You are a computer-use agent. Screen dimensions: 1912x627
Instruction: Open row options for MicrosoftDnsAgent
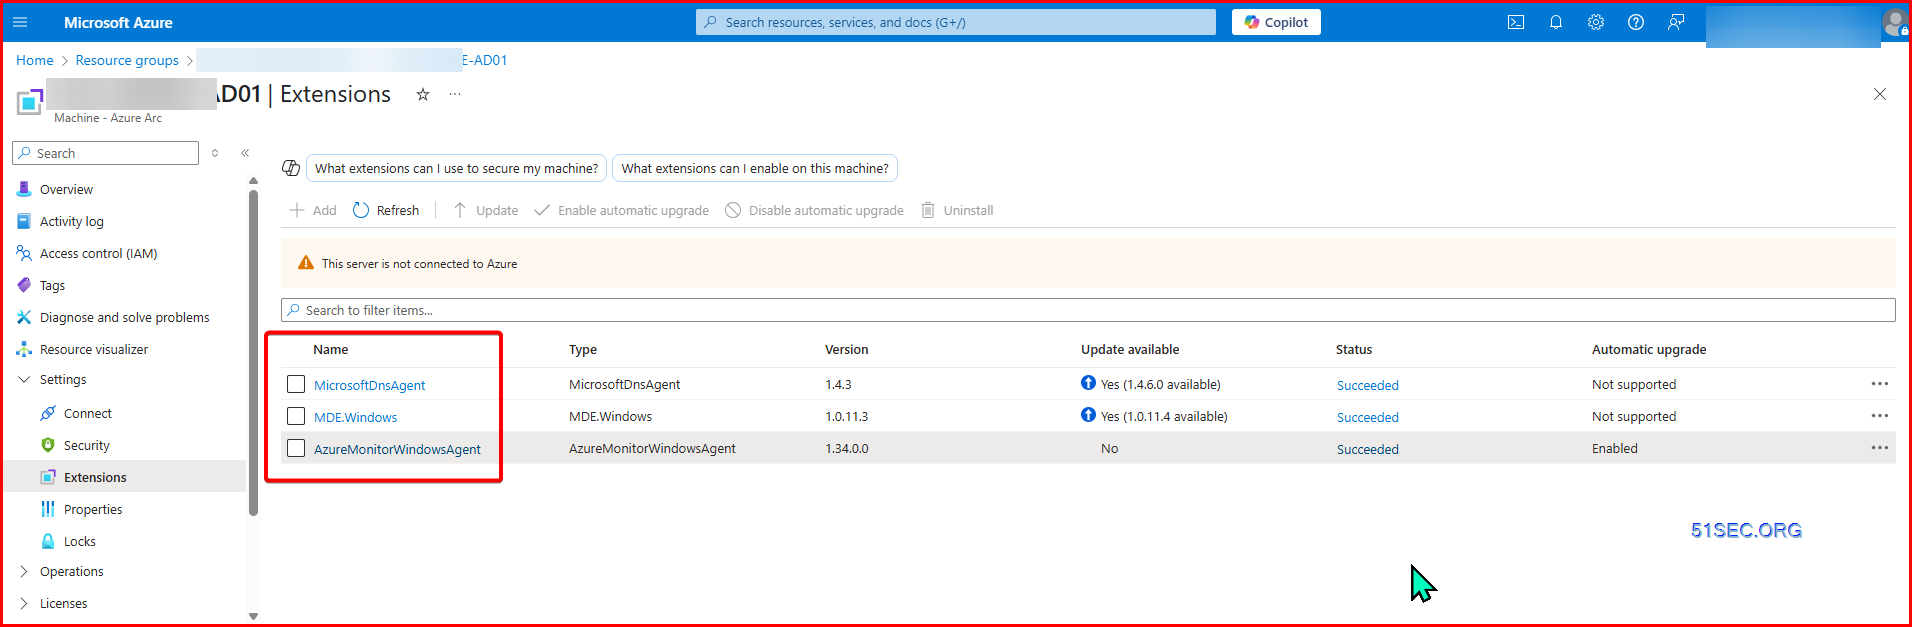1880,384
